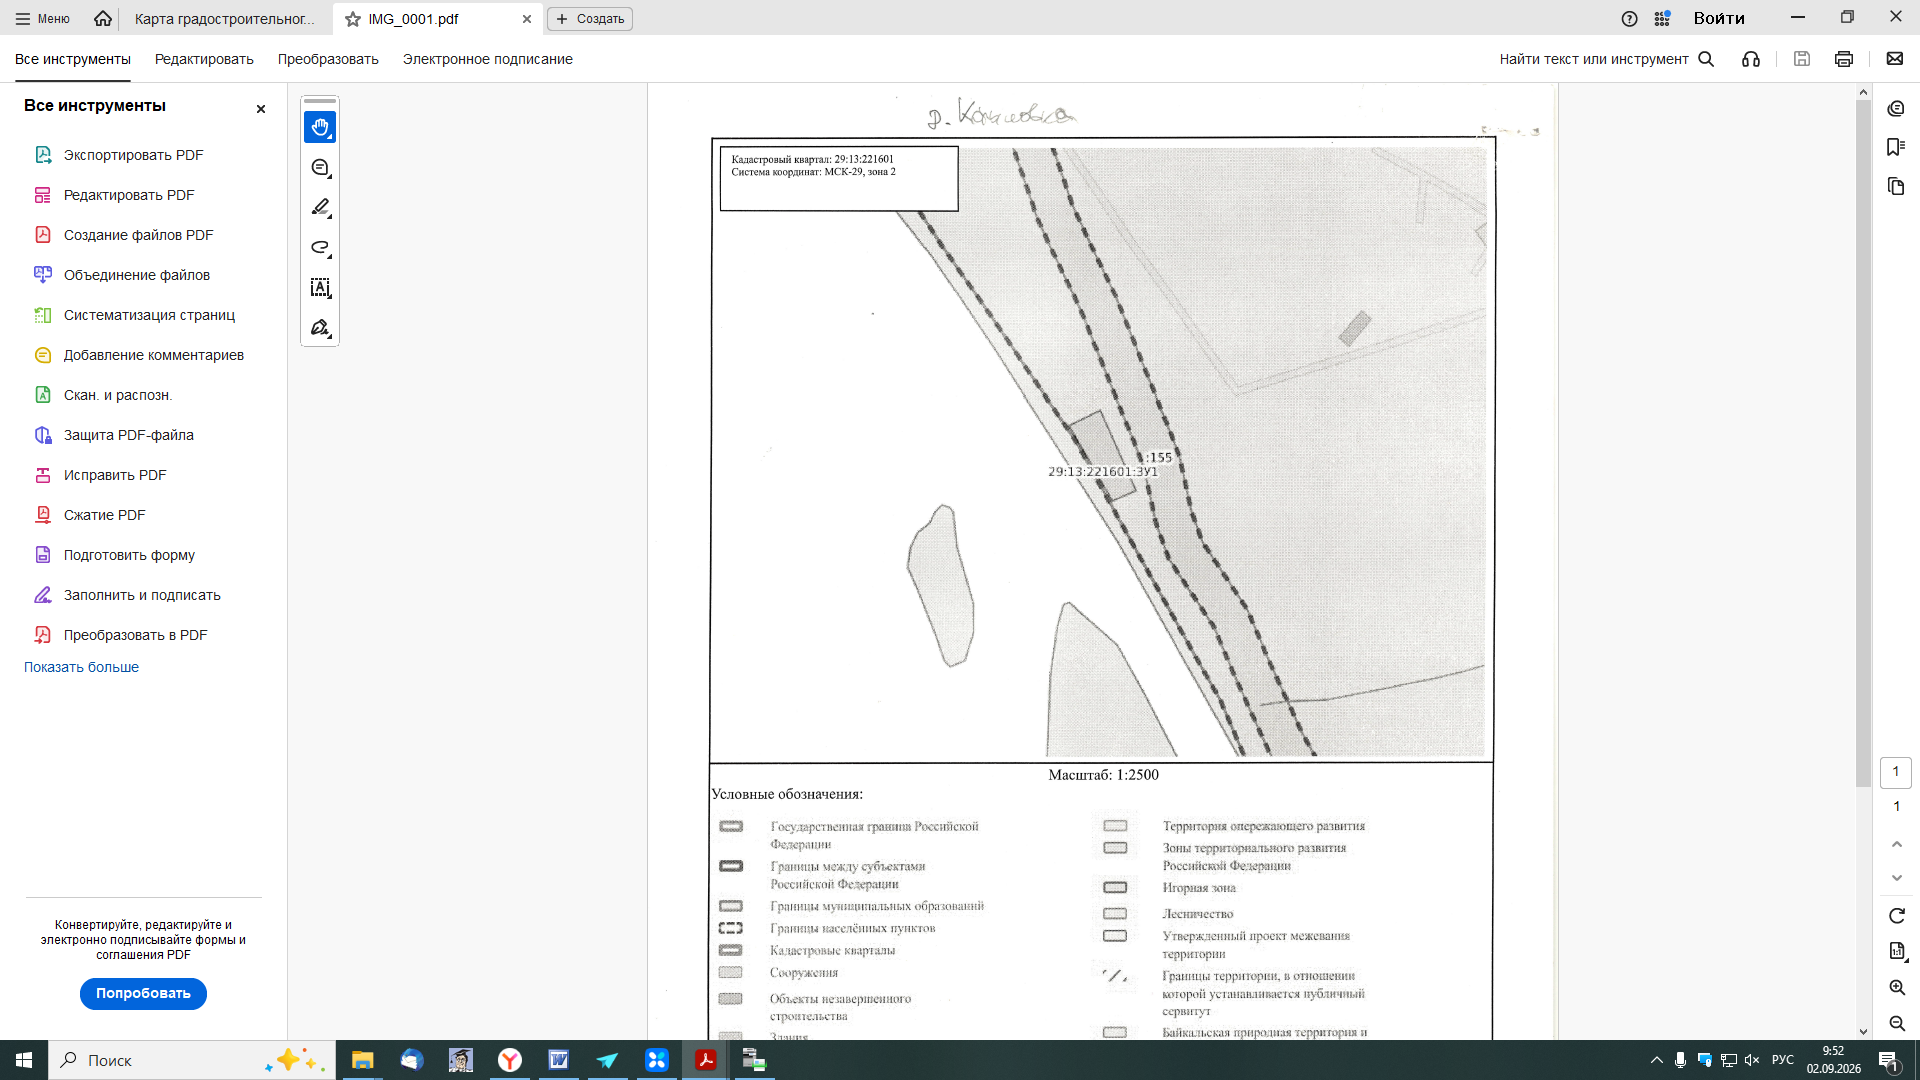Select the Hand pan tool
Viewport: 1920px width, 1080px height.
click(x=320, y=127)
